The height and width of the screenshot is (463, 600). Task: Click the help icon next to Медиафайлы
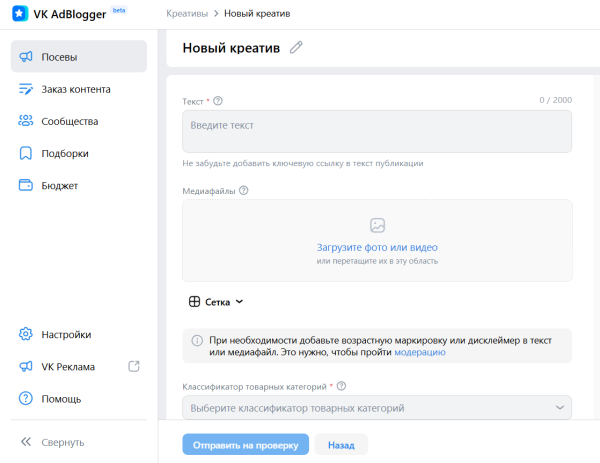click(x=244, y=191)
